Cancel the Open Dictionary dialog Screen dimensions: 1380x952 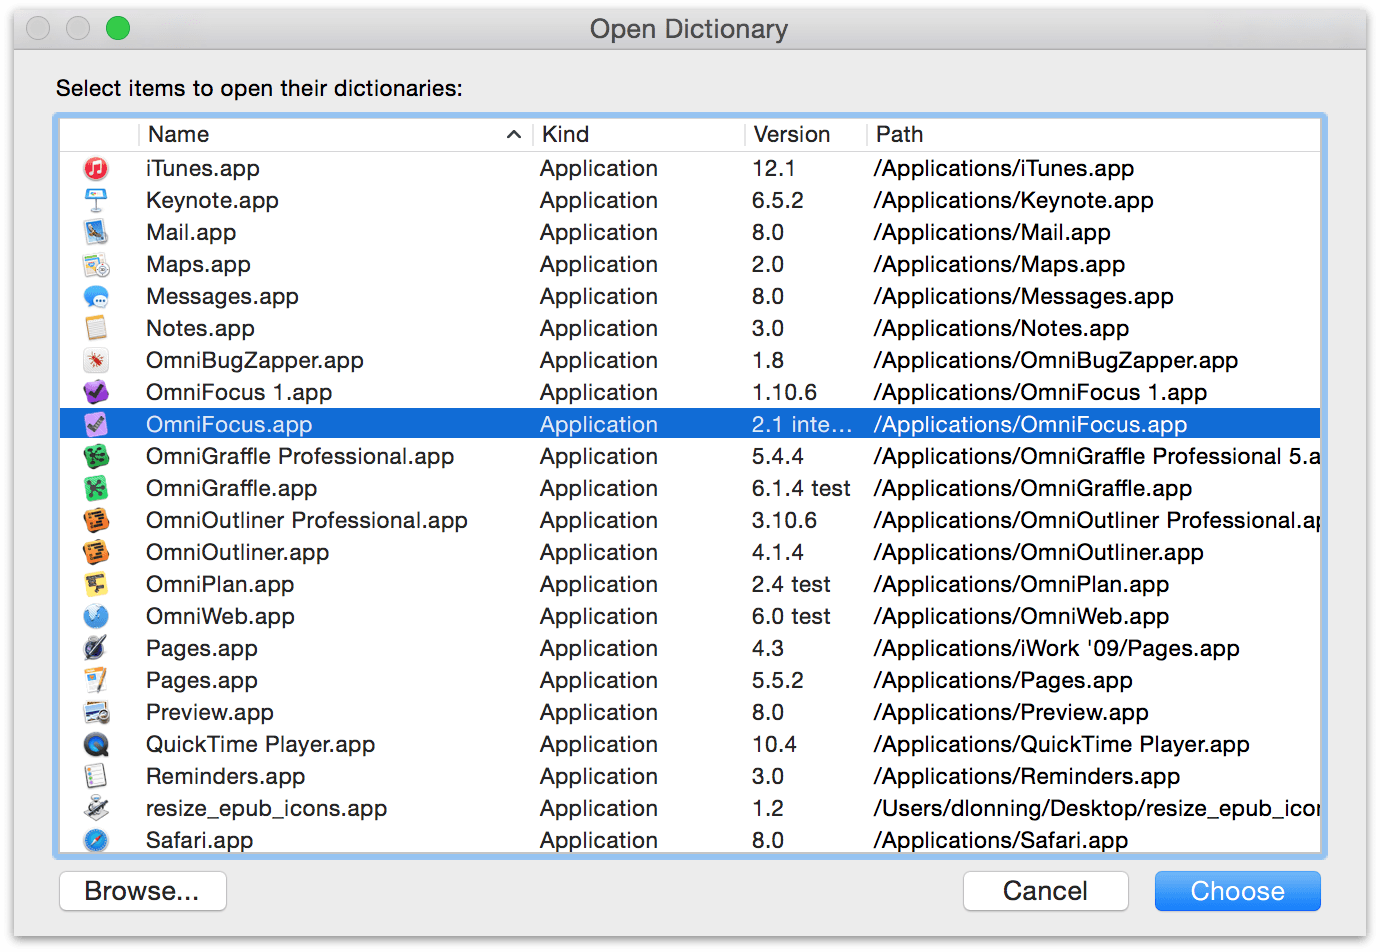(x=1046, y=891)
